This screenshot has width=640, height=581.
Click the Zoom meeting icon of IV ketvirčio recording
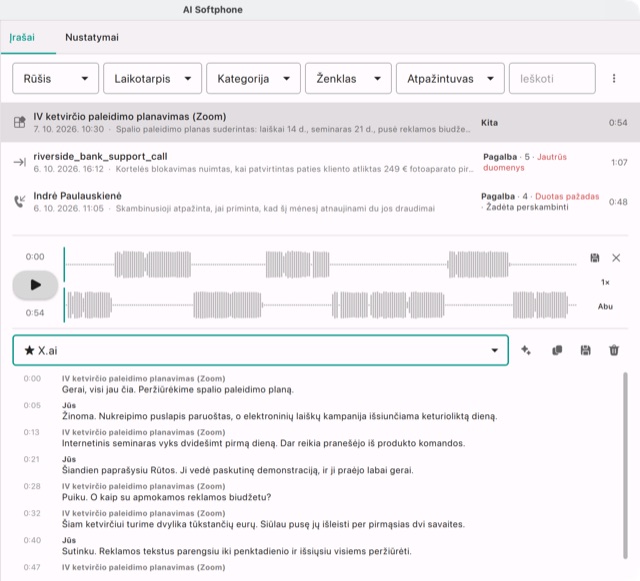19,122
